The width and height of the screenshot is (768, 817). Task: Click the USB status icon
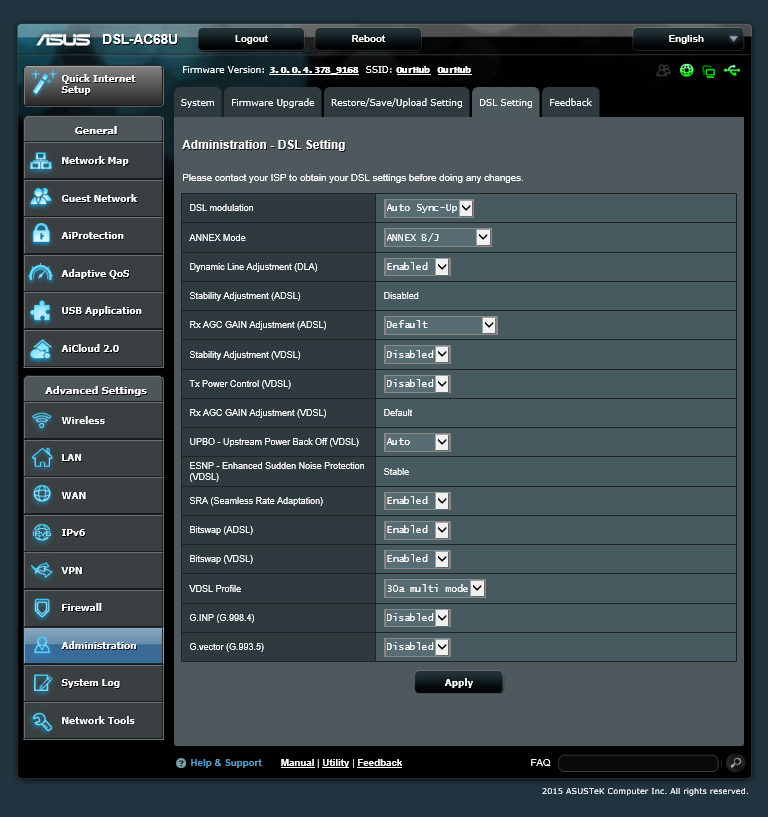(732, 70)
